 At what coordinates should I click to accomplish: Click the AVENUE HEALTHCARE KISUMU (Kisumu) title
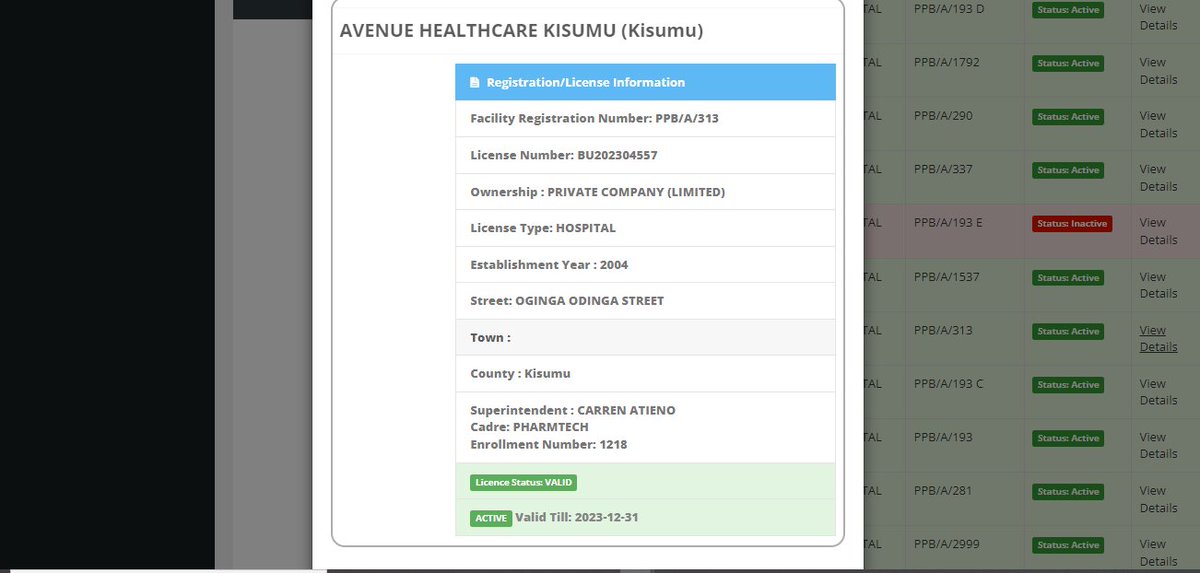point(521,31)
